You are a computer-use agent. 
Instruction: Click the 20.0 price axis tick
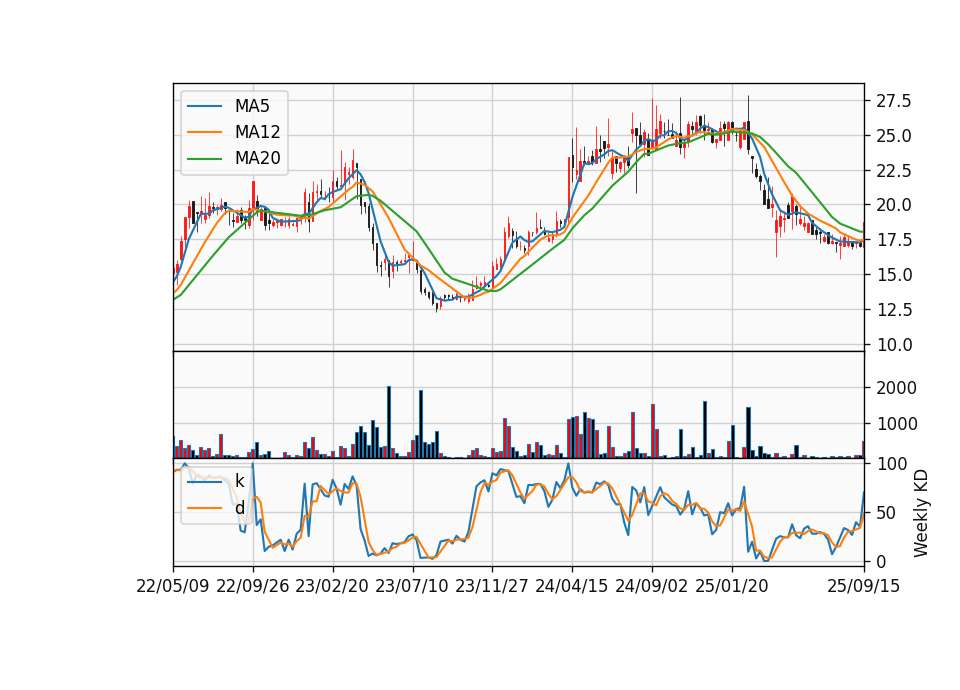click(894, 205)
